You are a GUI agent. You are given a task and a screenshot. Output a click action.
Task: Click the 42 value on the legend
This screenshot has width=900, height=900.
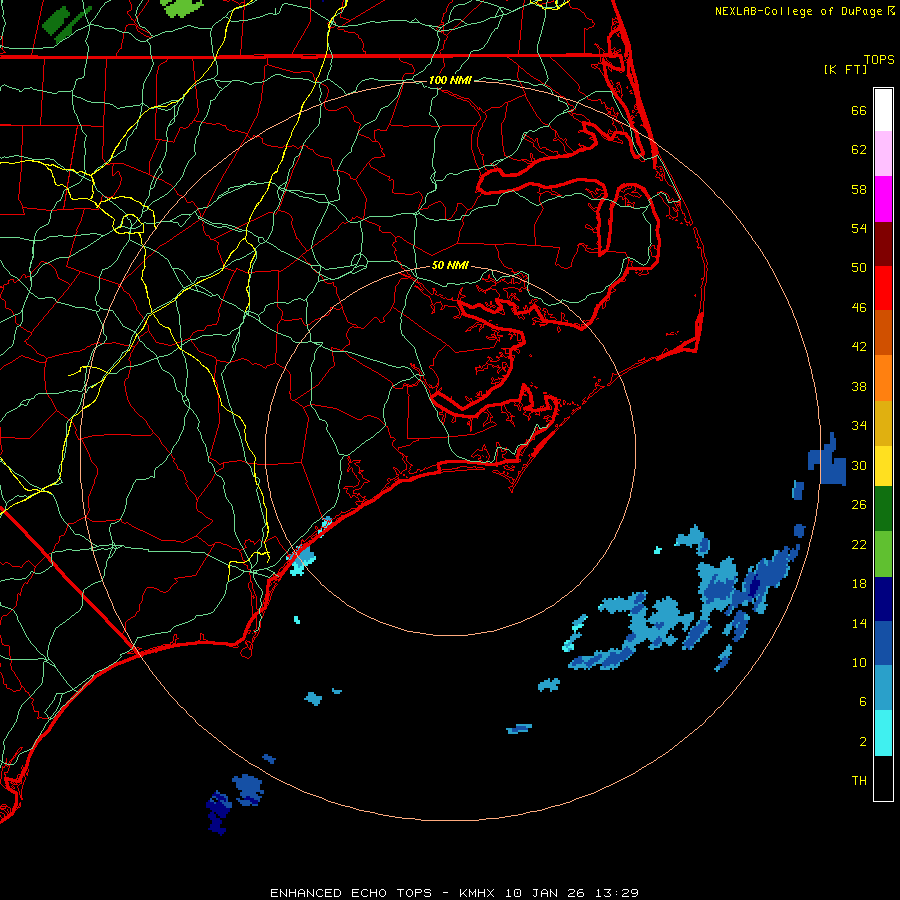pyautogui.click(x=859, y=347)
